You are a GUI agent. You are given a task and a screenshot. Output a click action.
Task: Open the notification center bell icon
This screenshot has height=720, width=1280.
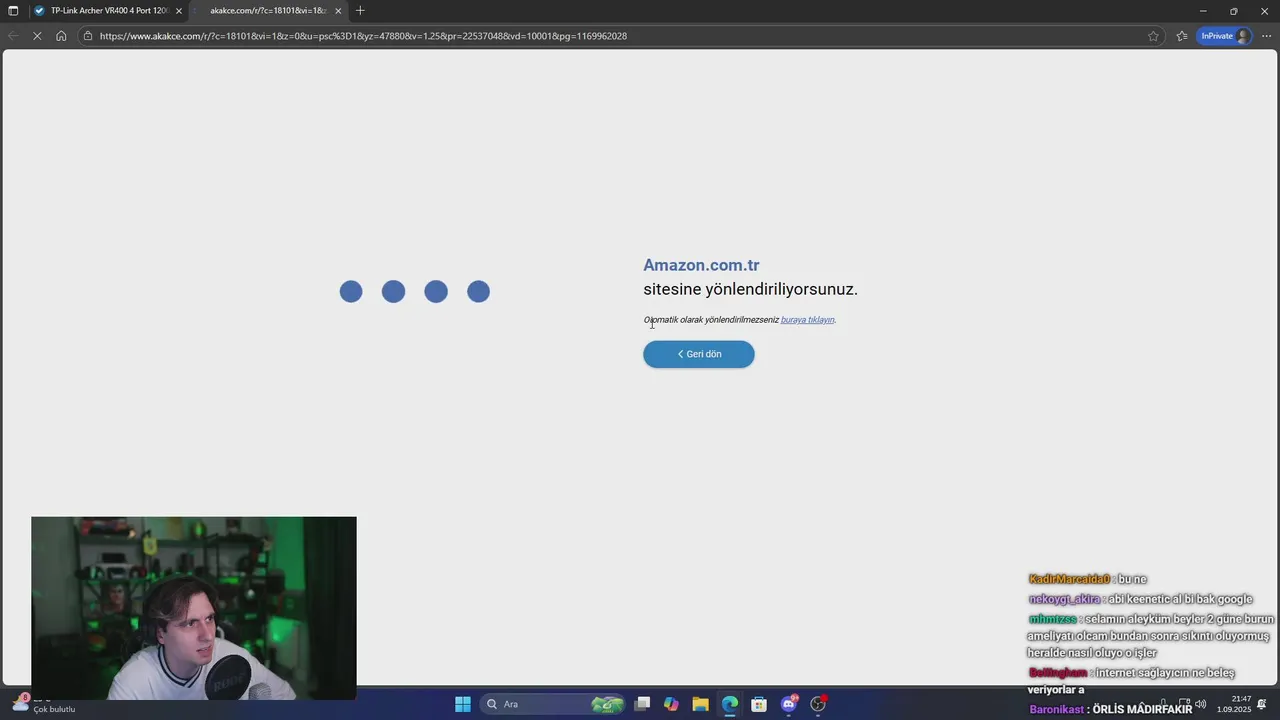coord(1262,704)
